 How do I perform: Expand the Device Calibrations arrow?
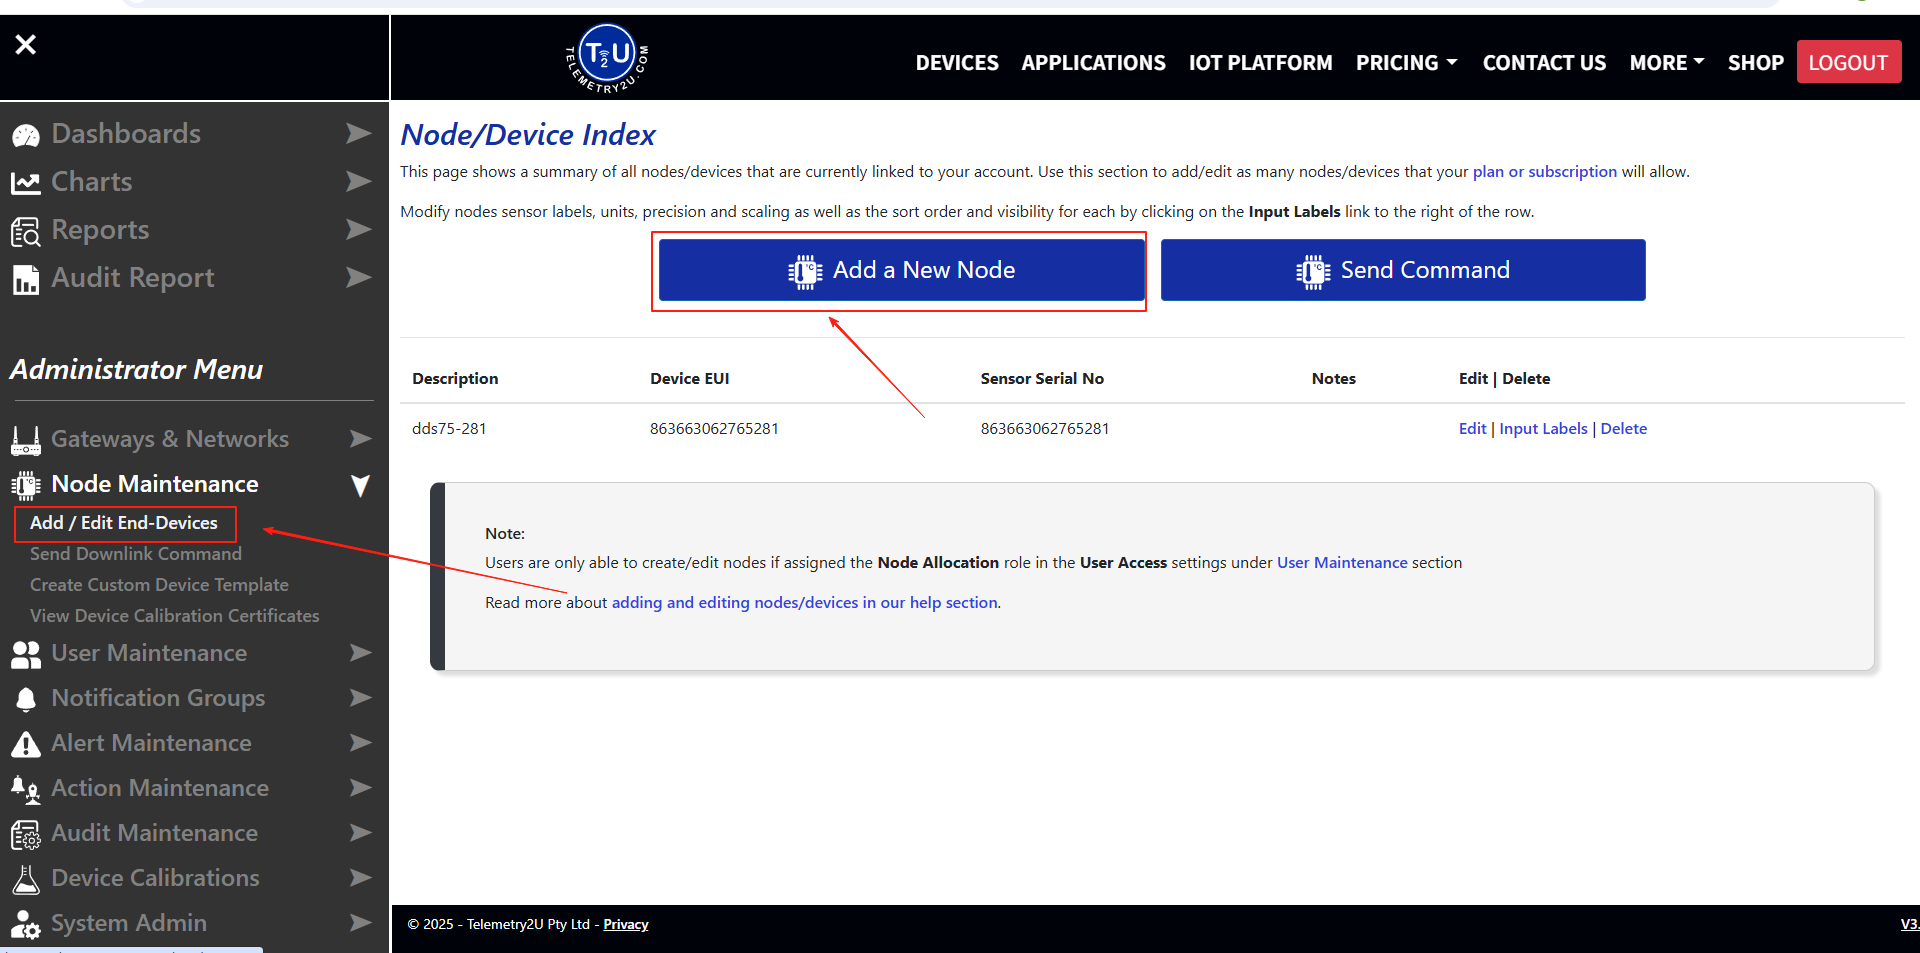coord(361,877)
